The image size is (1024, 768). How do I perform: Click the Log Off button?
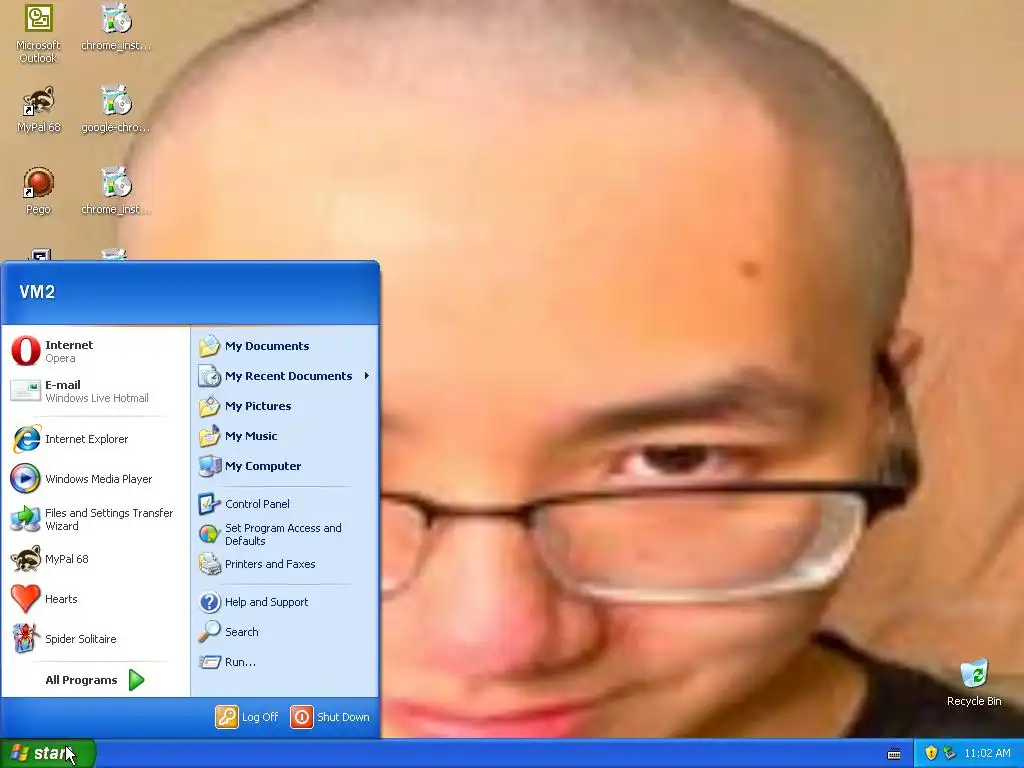tap(247, 717)
